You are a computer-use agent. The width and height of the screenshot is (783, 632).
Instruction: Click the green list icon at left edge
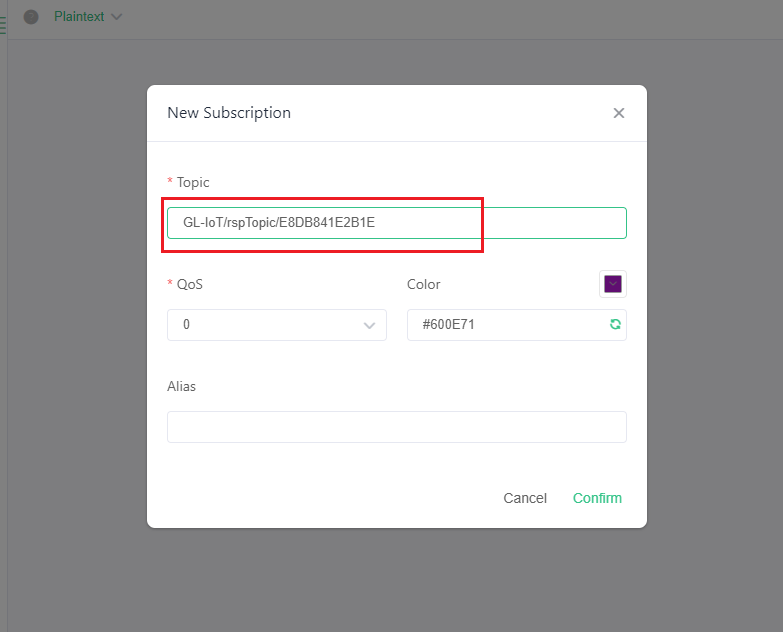point(2,25)
